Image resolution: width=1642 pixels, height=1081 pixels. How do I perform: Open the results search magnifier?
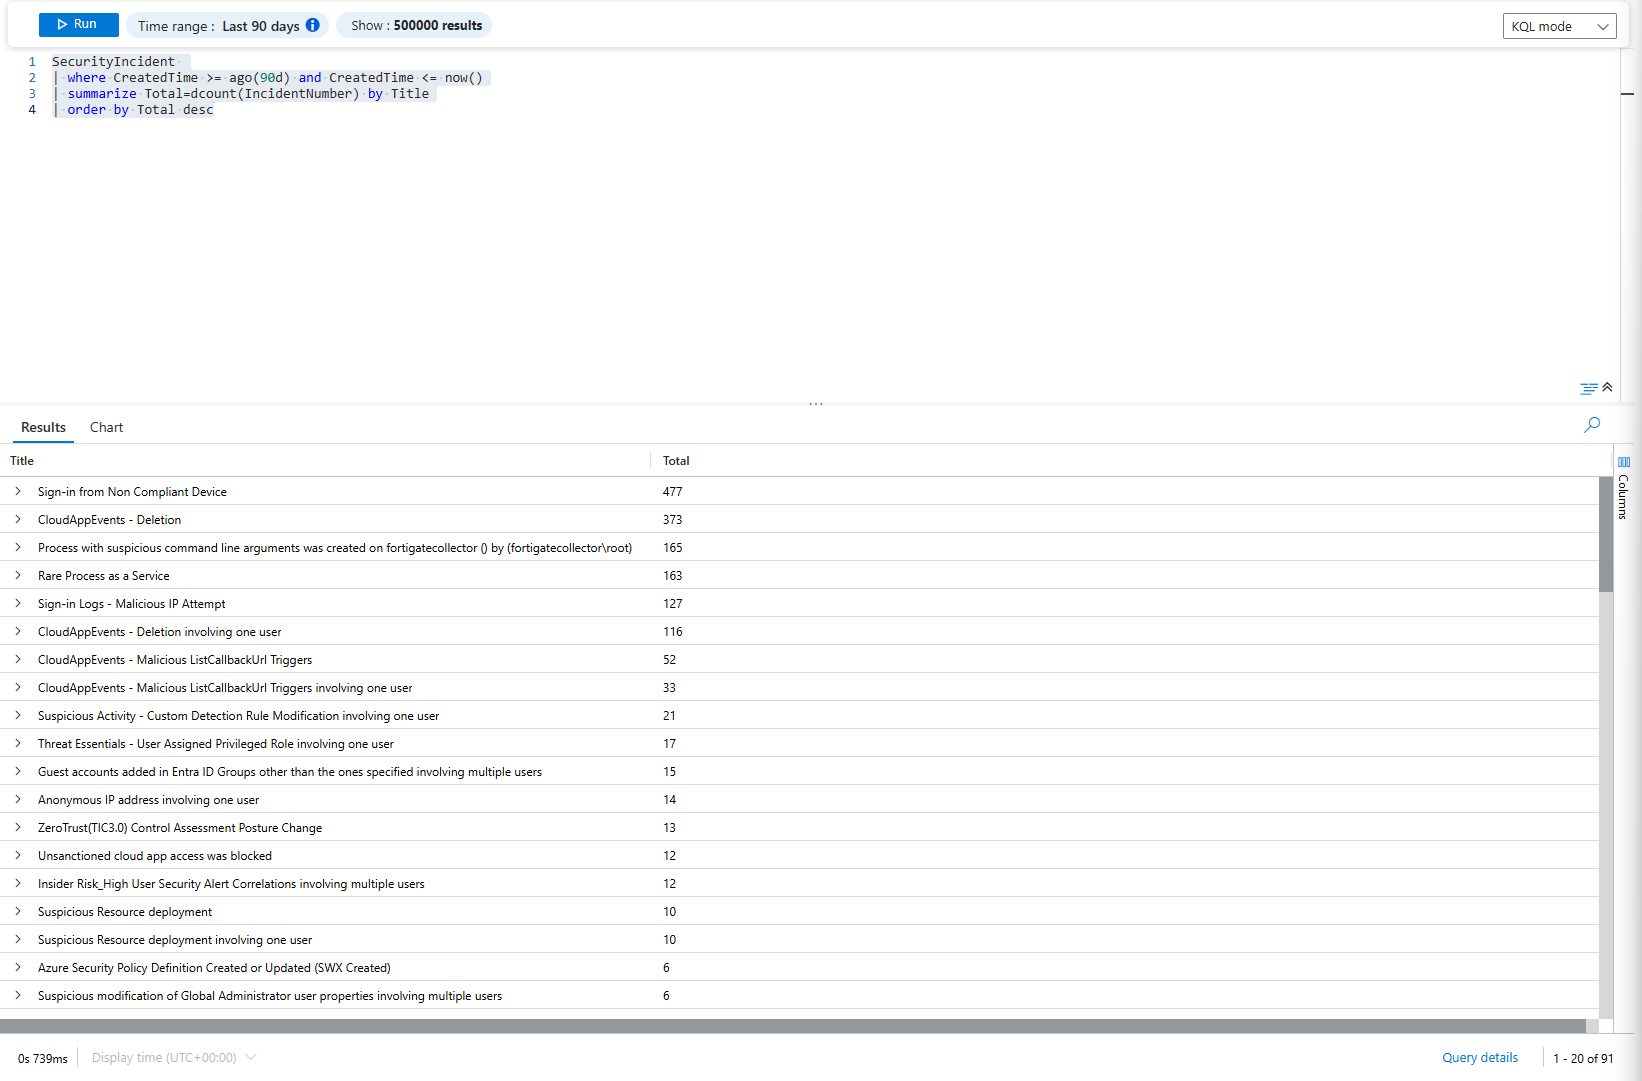(1592, 425)
